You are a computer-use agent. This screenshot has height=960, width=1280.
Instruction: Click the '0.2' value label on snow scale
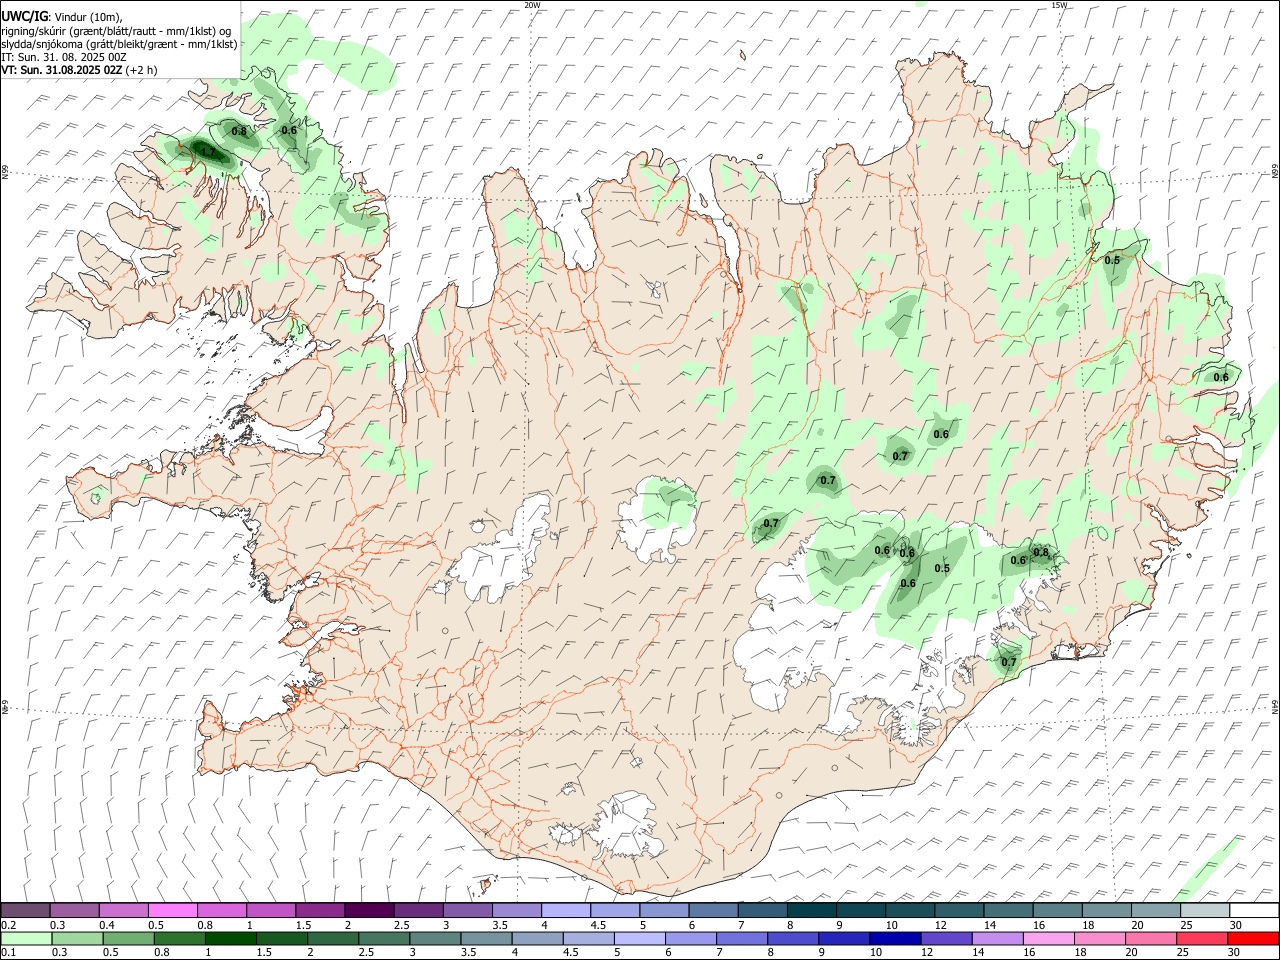[9, 925]
